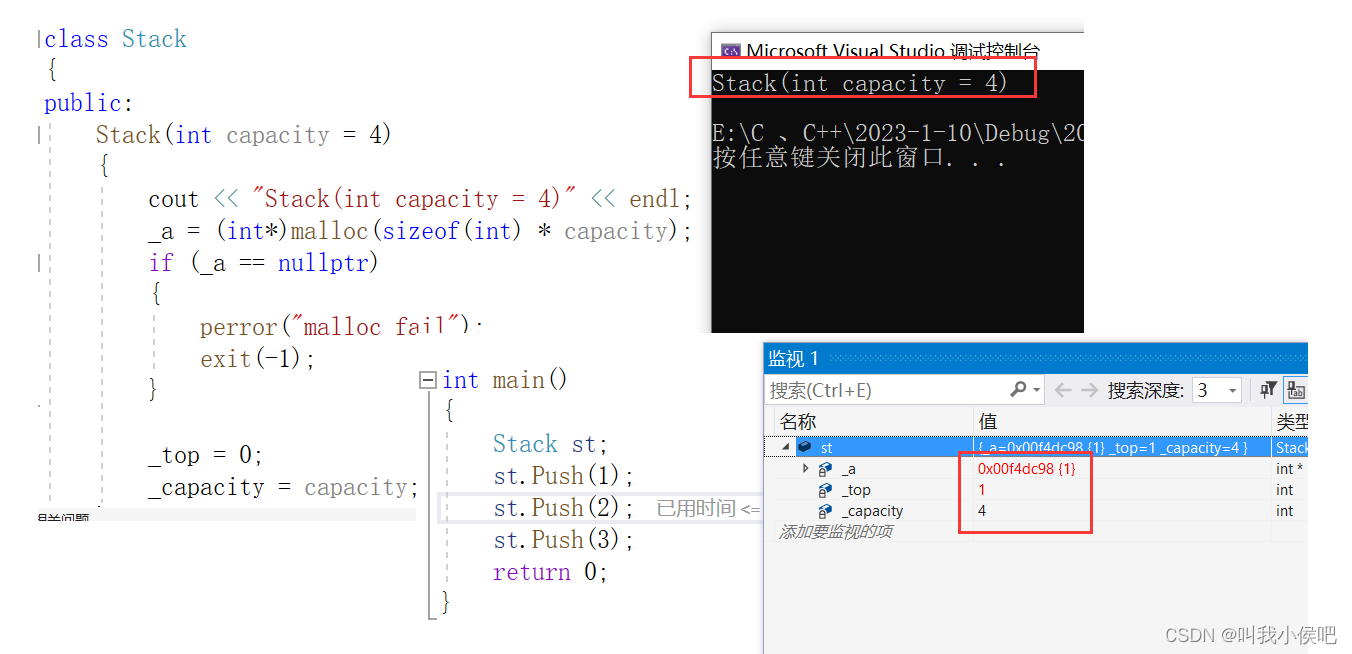Click the st.Push(1); code line

coord(564,476)
